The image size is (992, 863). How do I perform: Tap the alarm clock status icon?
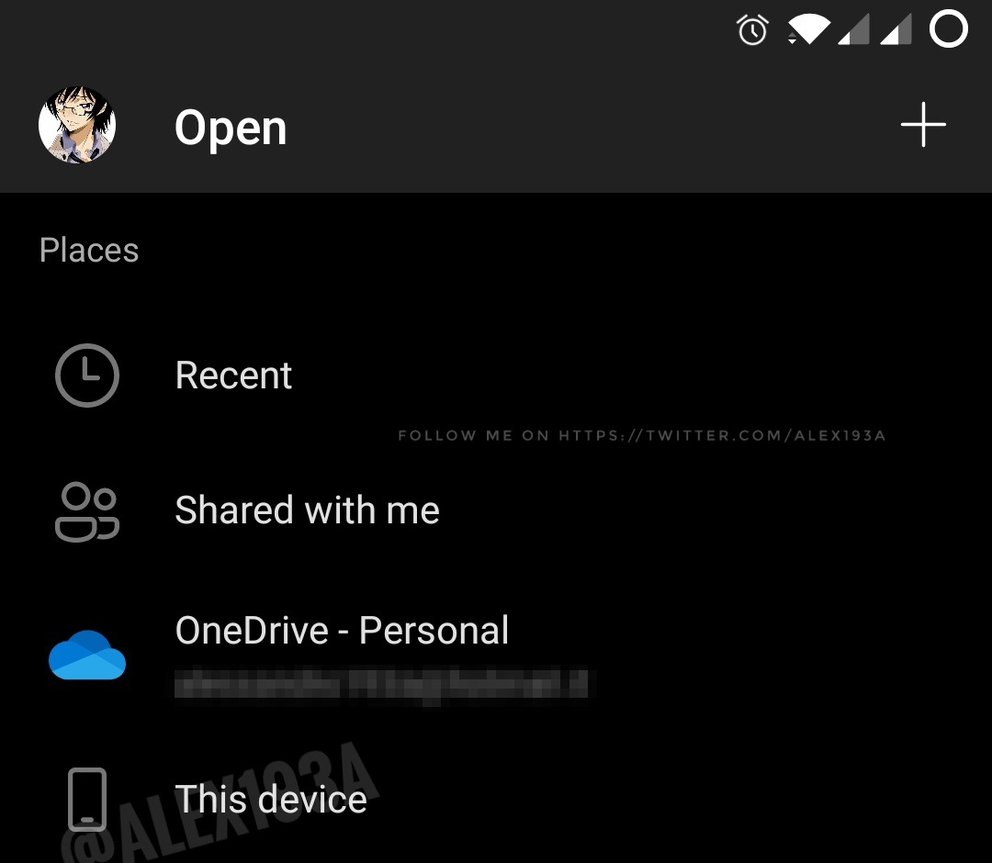point(752,30)
